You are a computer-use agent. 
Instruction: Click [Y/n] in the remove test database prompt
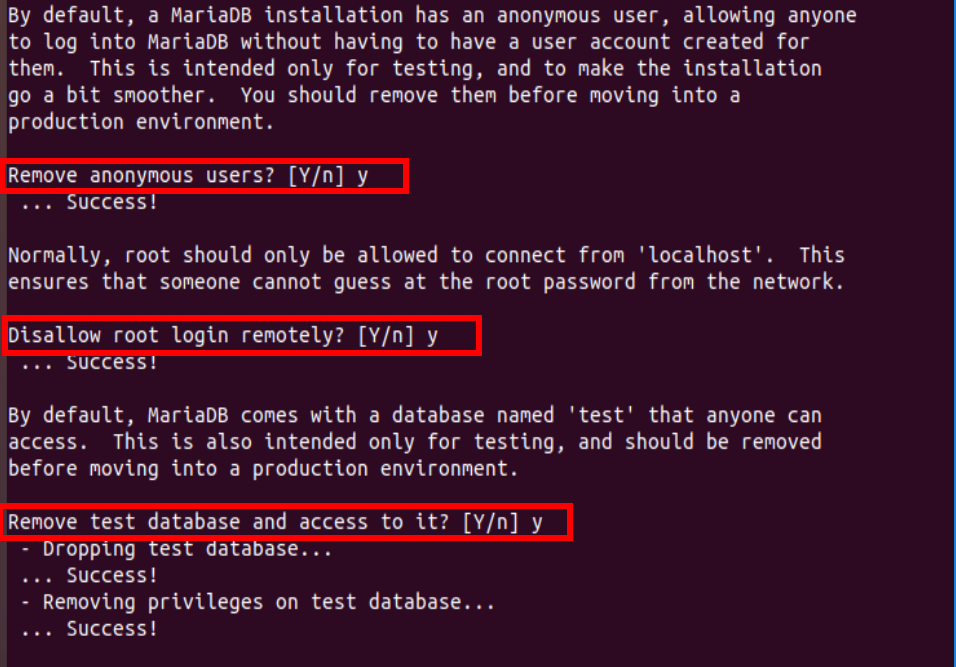click(x=491, y=522)
